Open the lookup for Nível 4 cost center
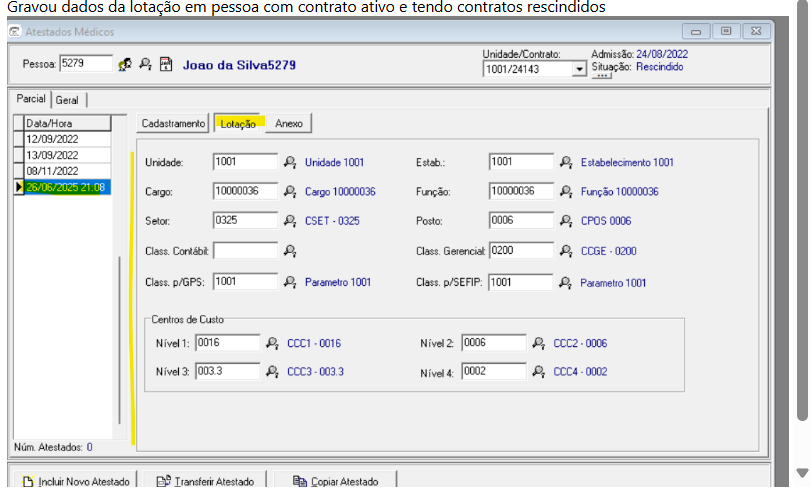 [539, 372]
